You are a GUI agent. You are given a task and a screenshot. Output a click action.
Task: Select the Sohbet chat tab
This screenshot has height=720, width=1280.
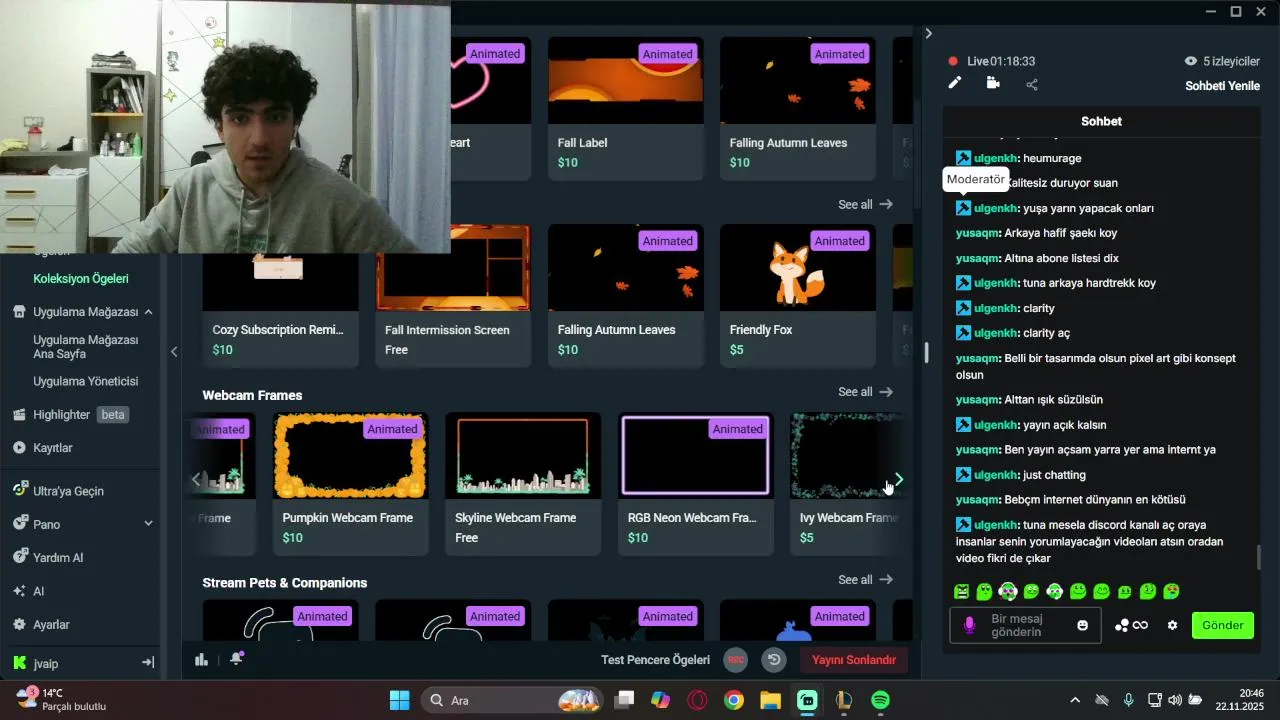pos(1101,121)
